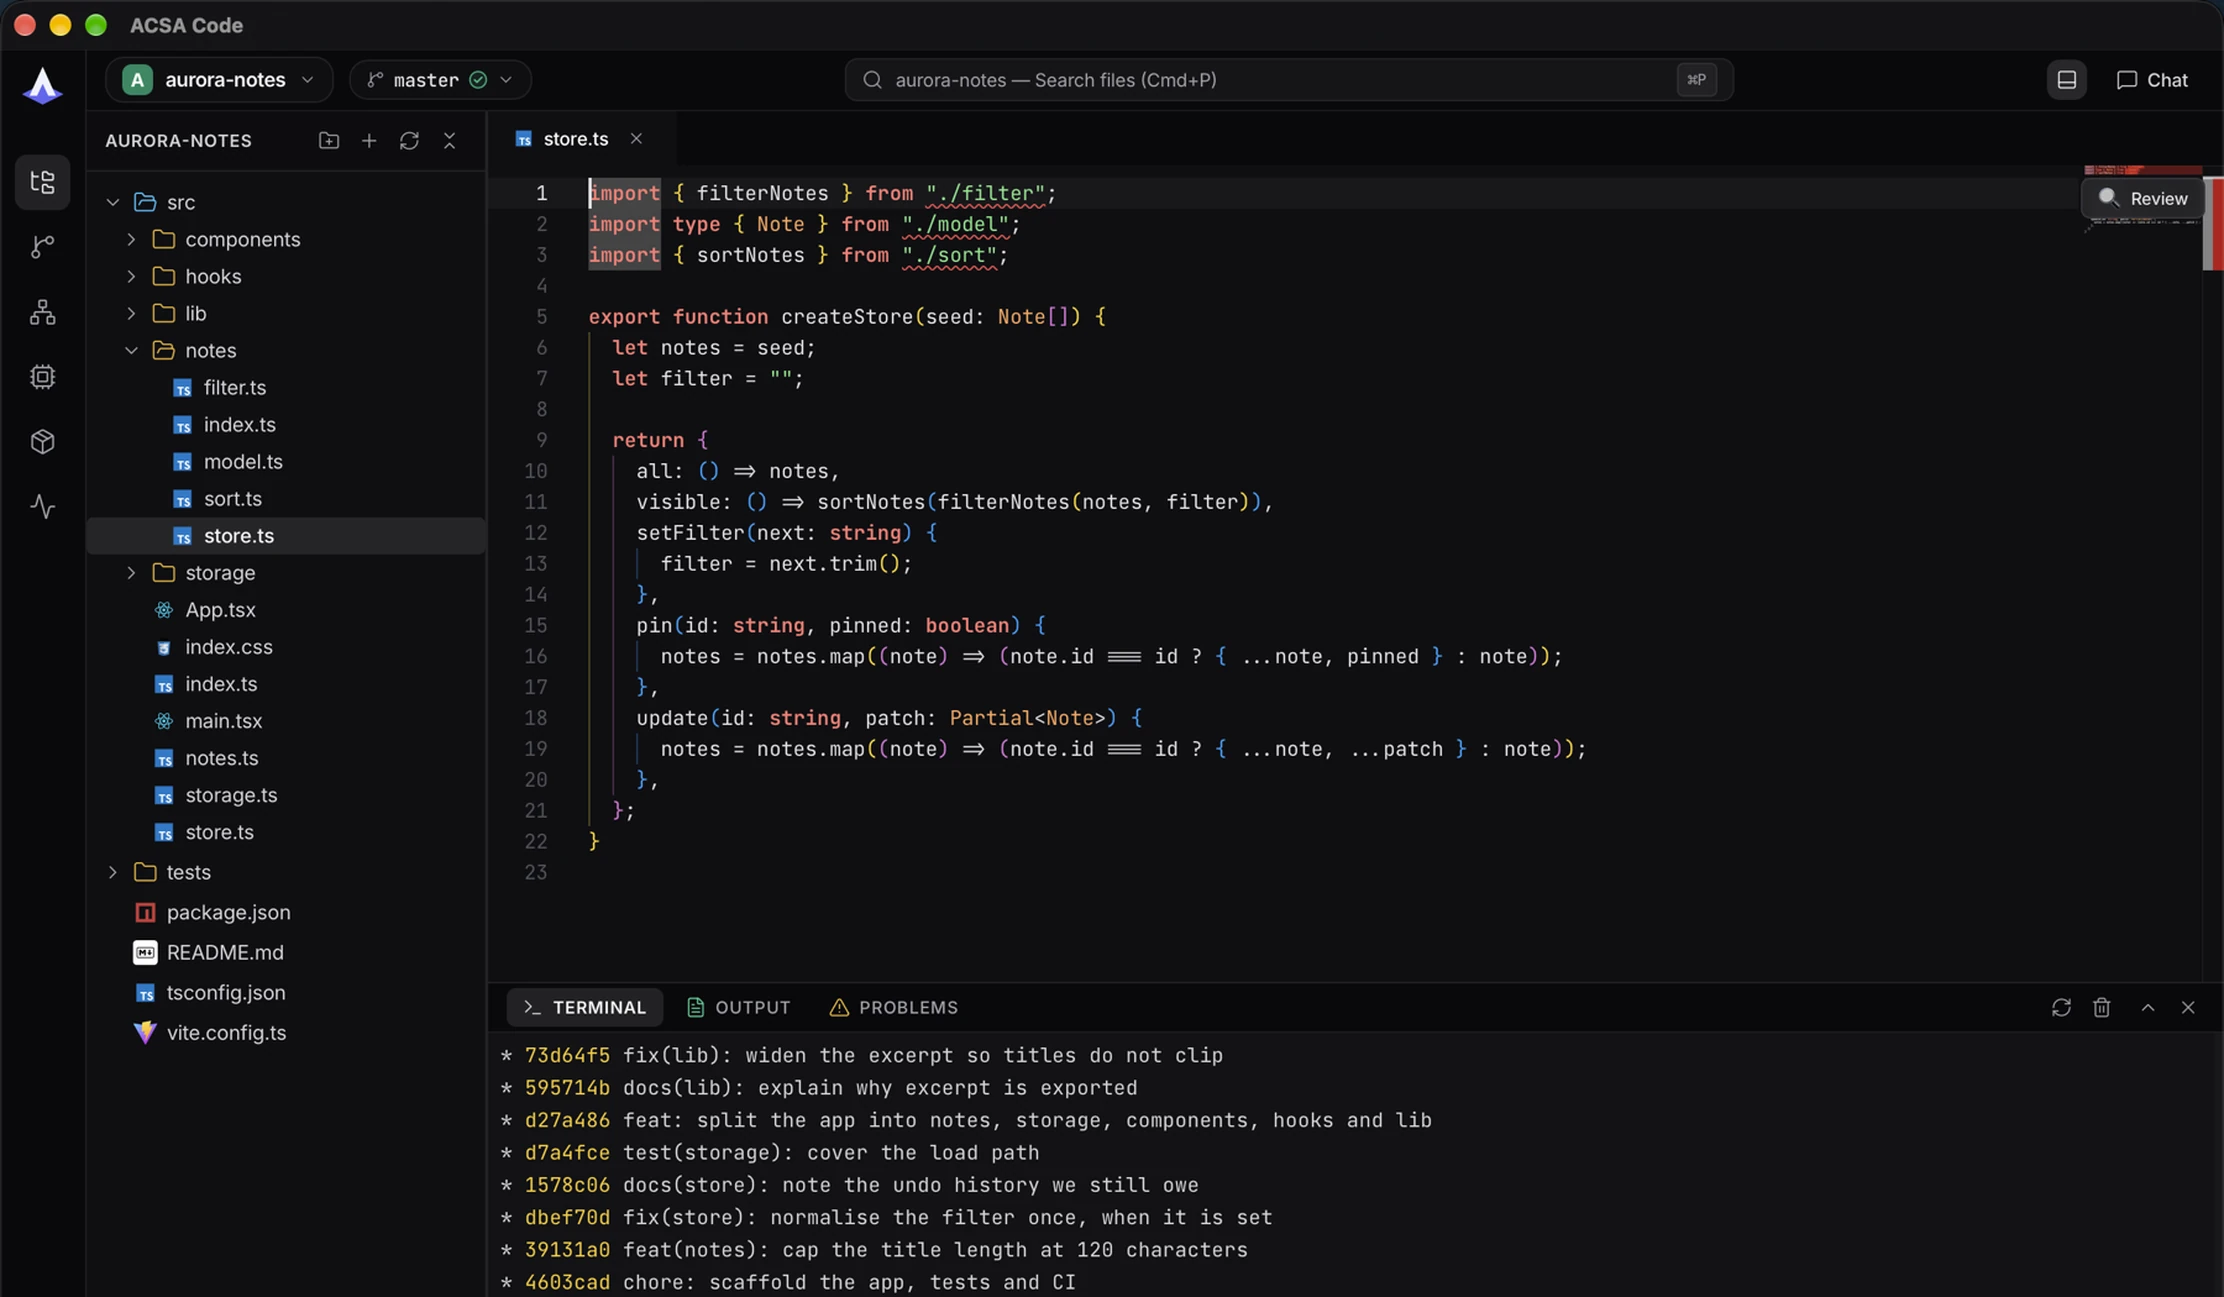Close the store.ts editor tab

tap(636, 139)
